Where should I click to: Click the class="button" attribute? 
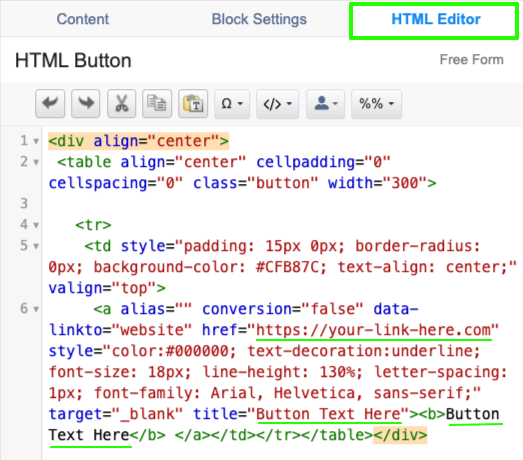(255, 183)
